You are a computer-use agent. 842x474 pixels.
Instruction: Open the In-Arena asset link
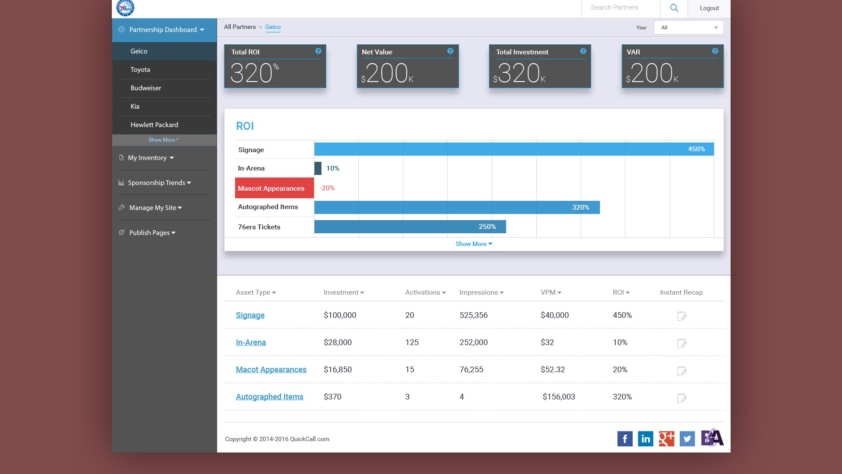251,342
